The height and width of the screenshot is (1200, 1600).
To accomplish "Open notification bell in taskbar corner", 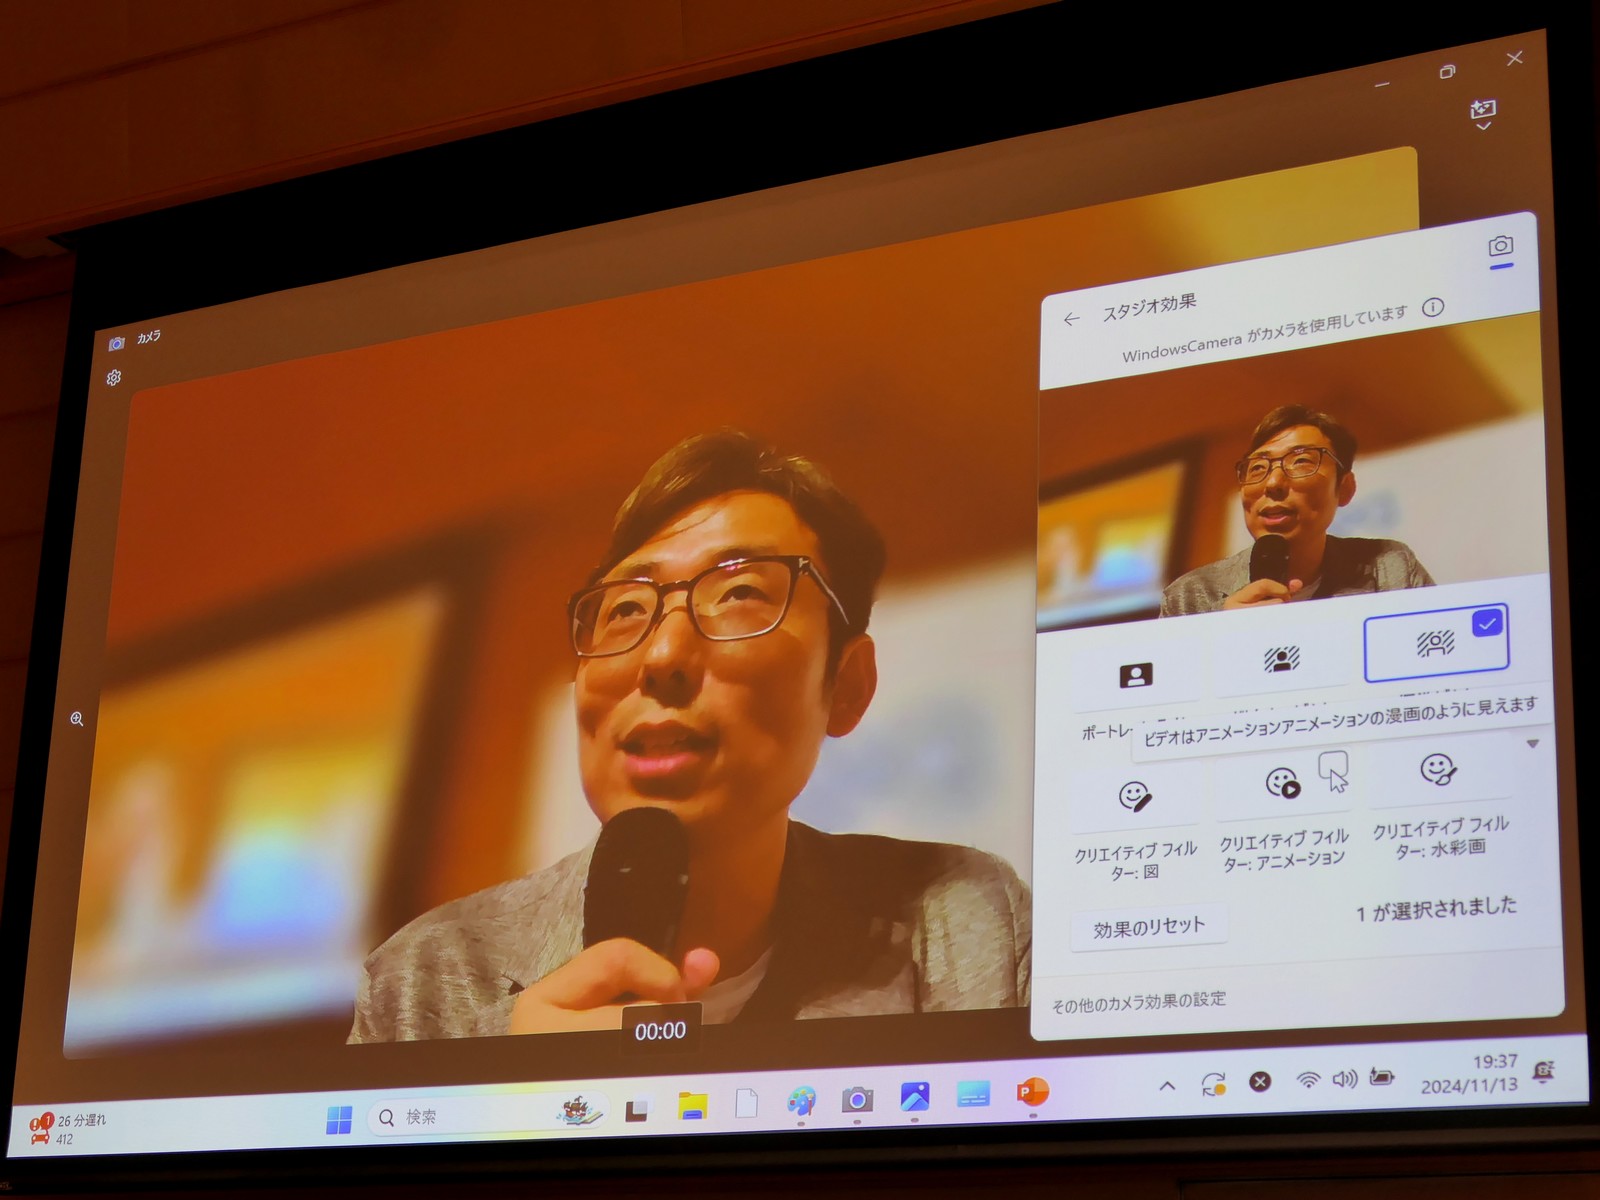I will pos(1543,1071).
